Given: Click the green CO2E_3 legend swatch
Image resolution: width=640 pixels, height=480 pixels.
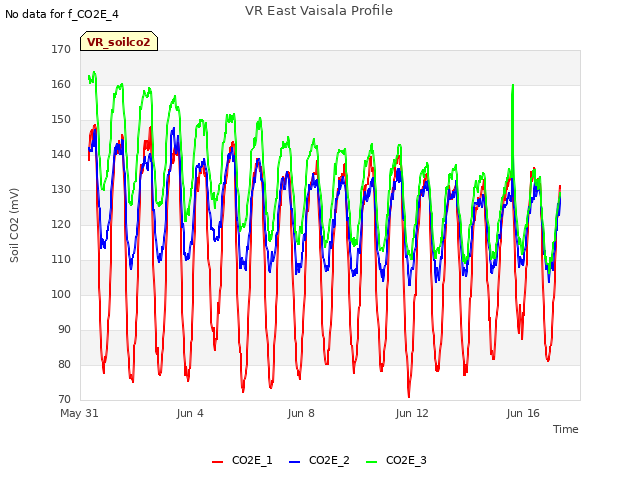Looking at the screenshot, I should 371,462.
